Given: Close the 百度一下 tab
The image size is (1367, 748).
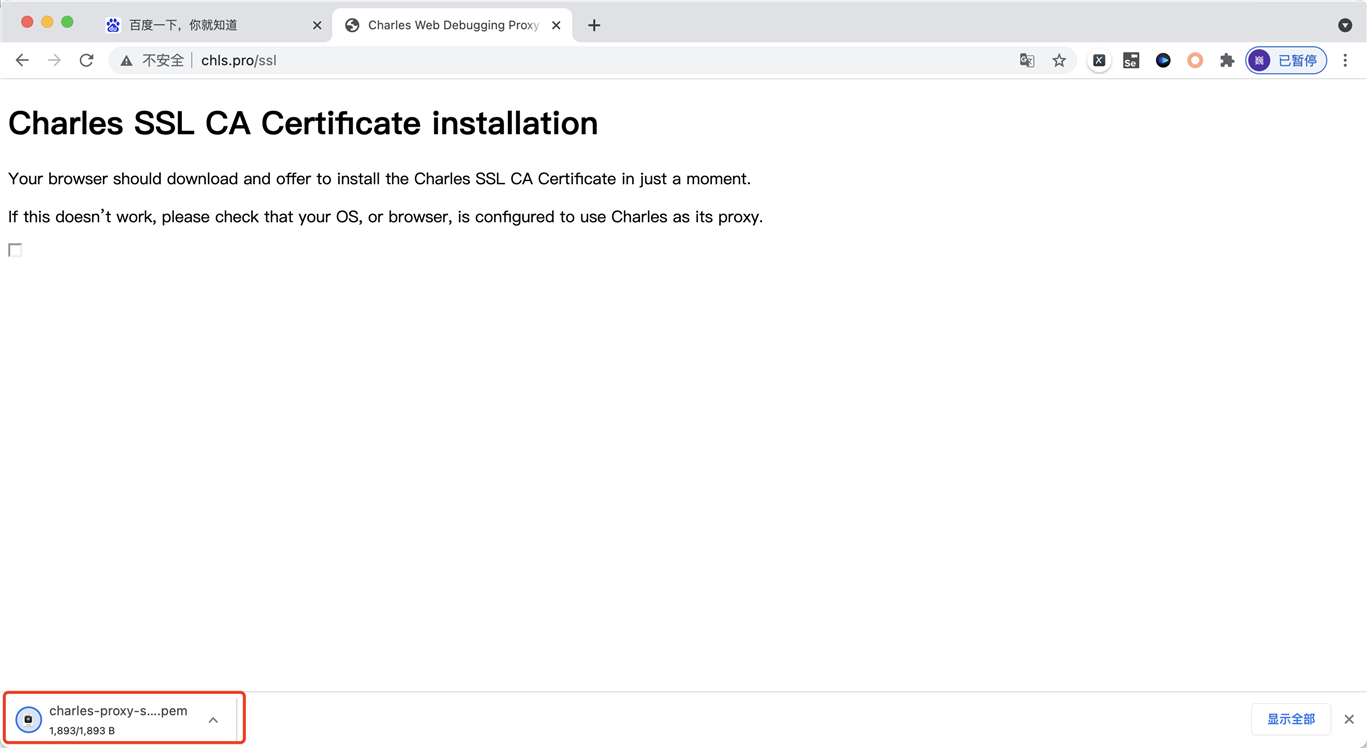Looking at the screenshot, I should coord(317,25).
